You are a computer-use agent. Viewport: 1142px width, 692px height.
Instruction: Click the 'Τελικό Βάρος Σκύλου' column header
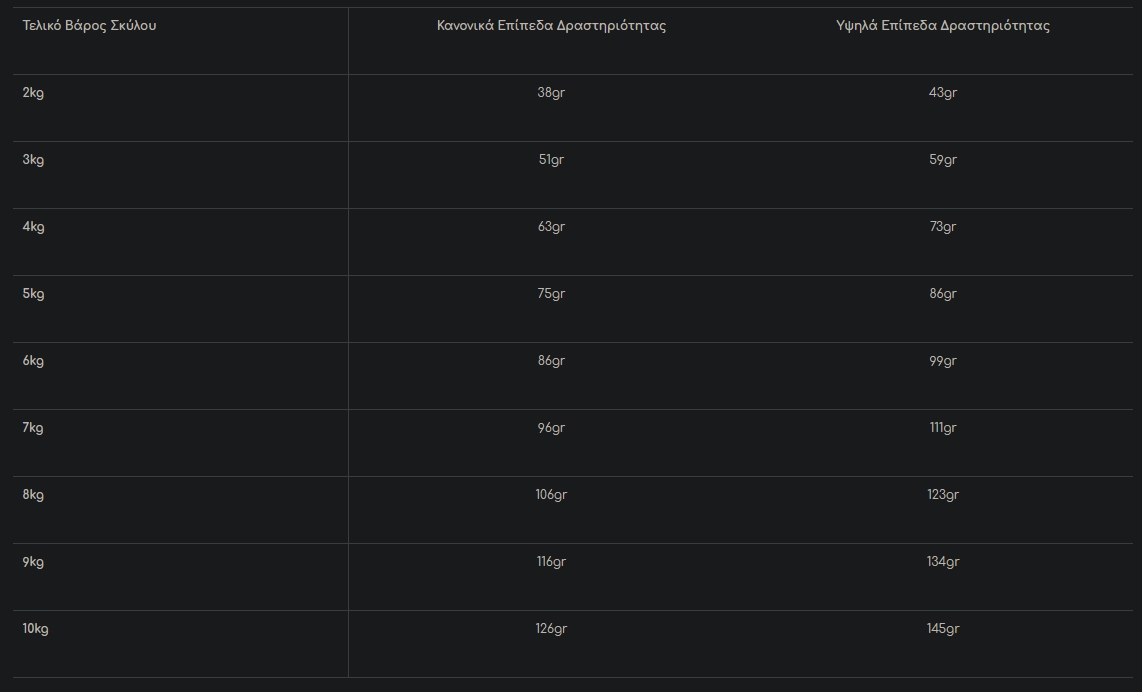click(90, 25)
